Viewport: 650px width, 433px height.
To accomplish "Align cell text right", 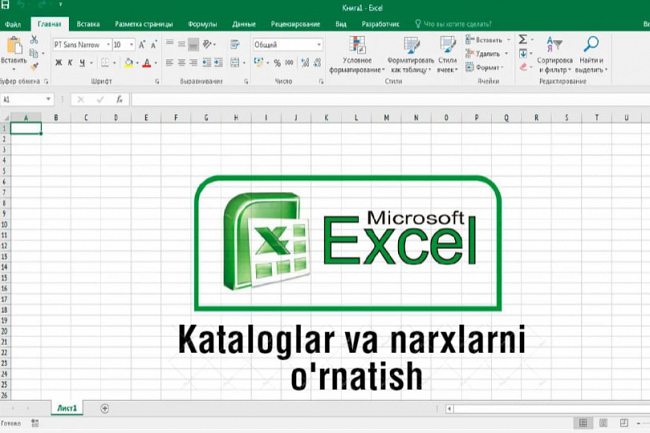I will click(193, 63).
